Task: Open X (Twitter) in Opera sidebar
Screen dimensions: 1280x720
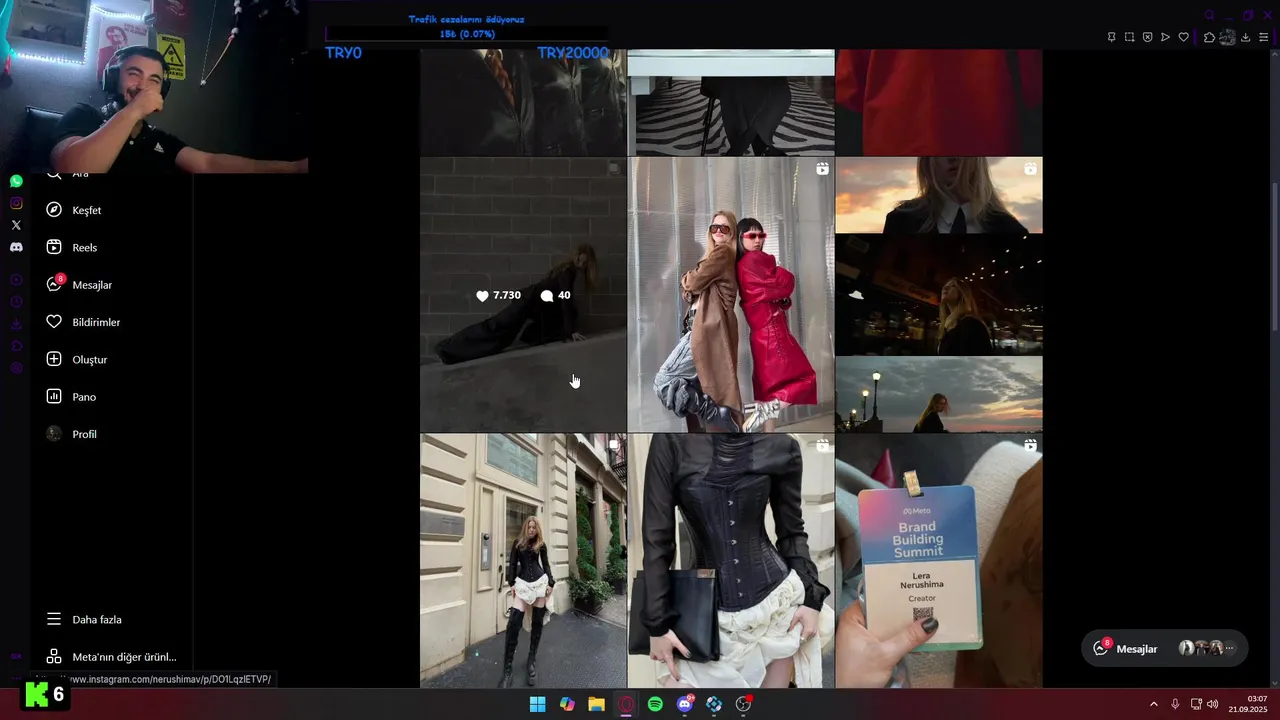Action: [x=16, y=225]
